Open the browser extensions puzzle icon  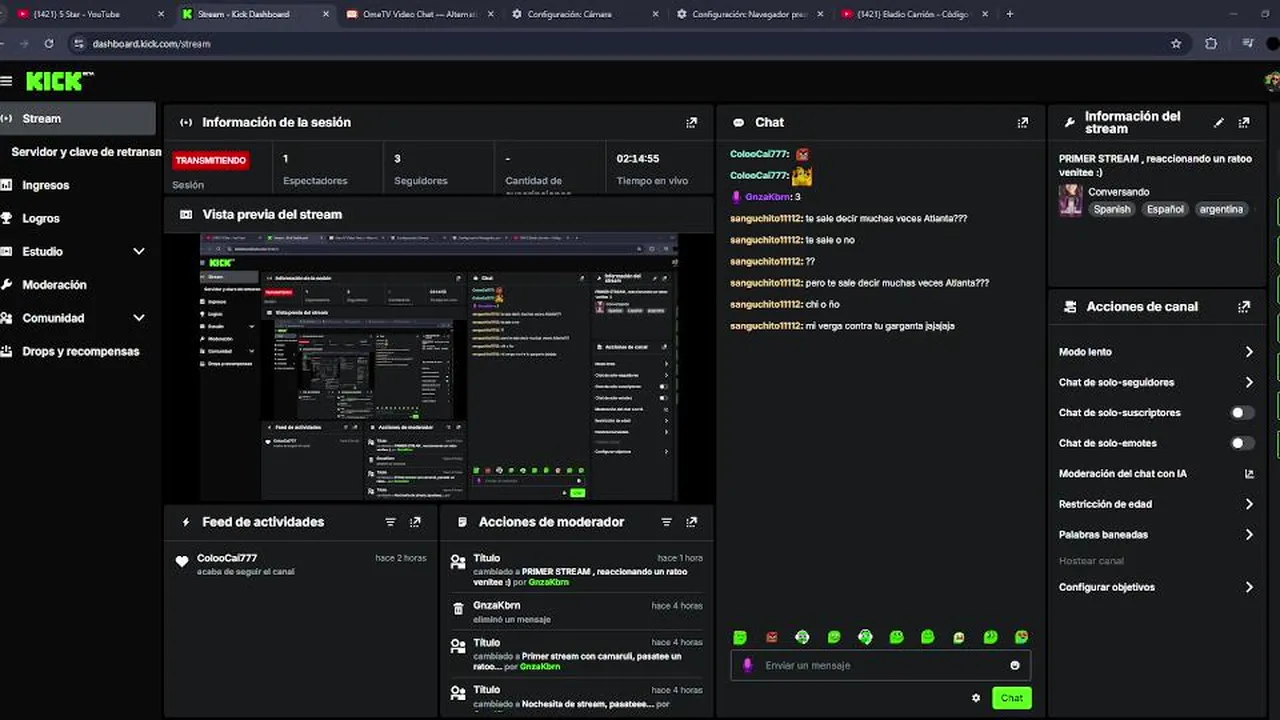pos(1211,44)
